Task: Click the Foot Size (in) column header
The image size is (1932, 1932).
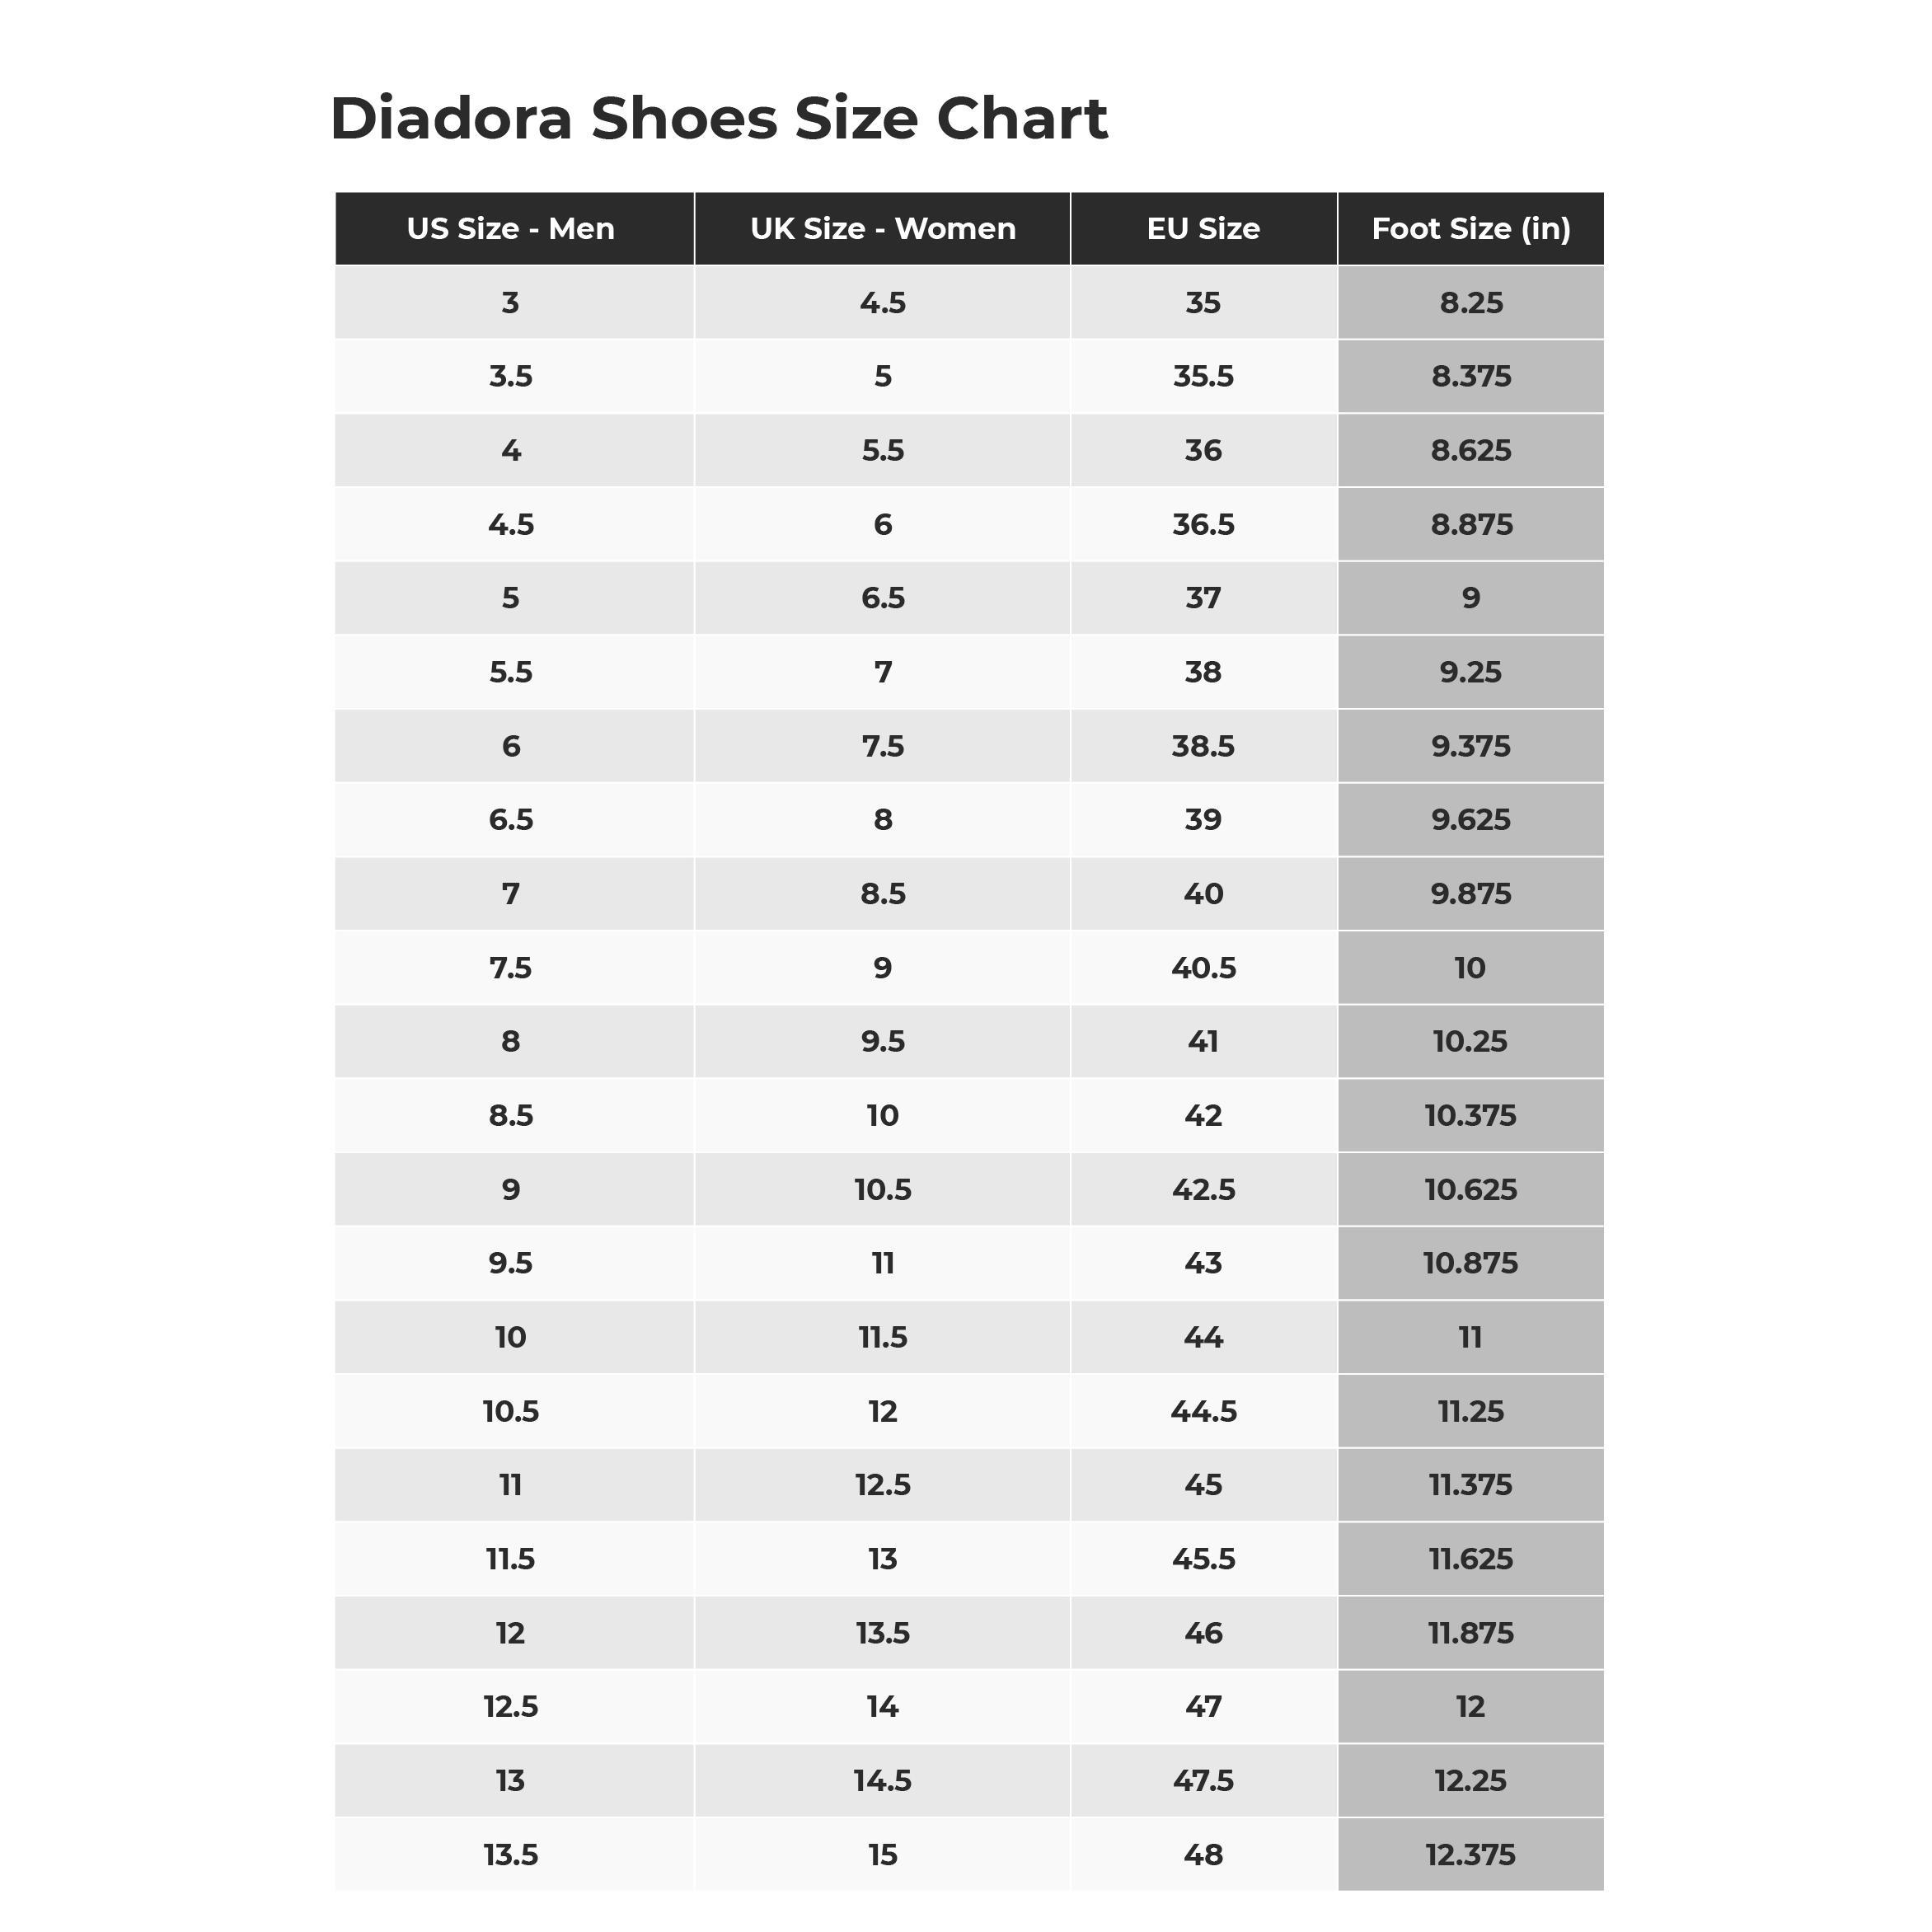Action: click(x=1470, y=229)
